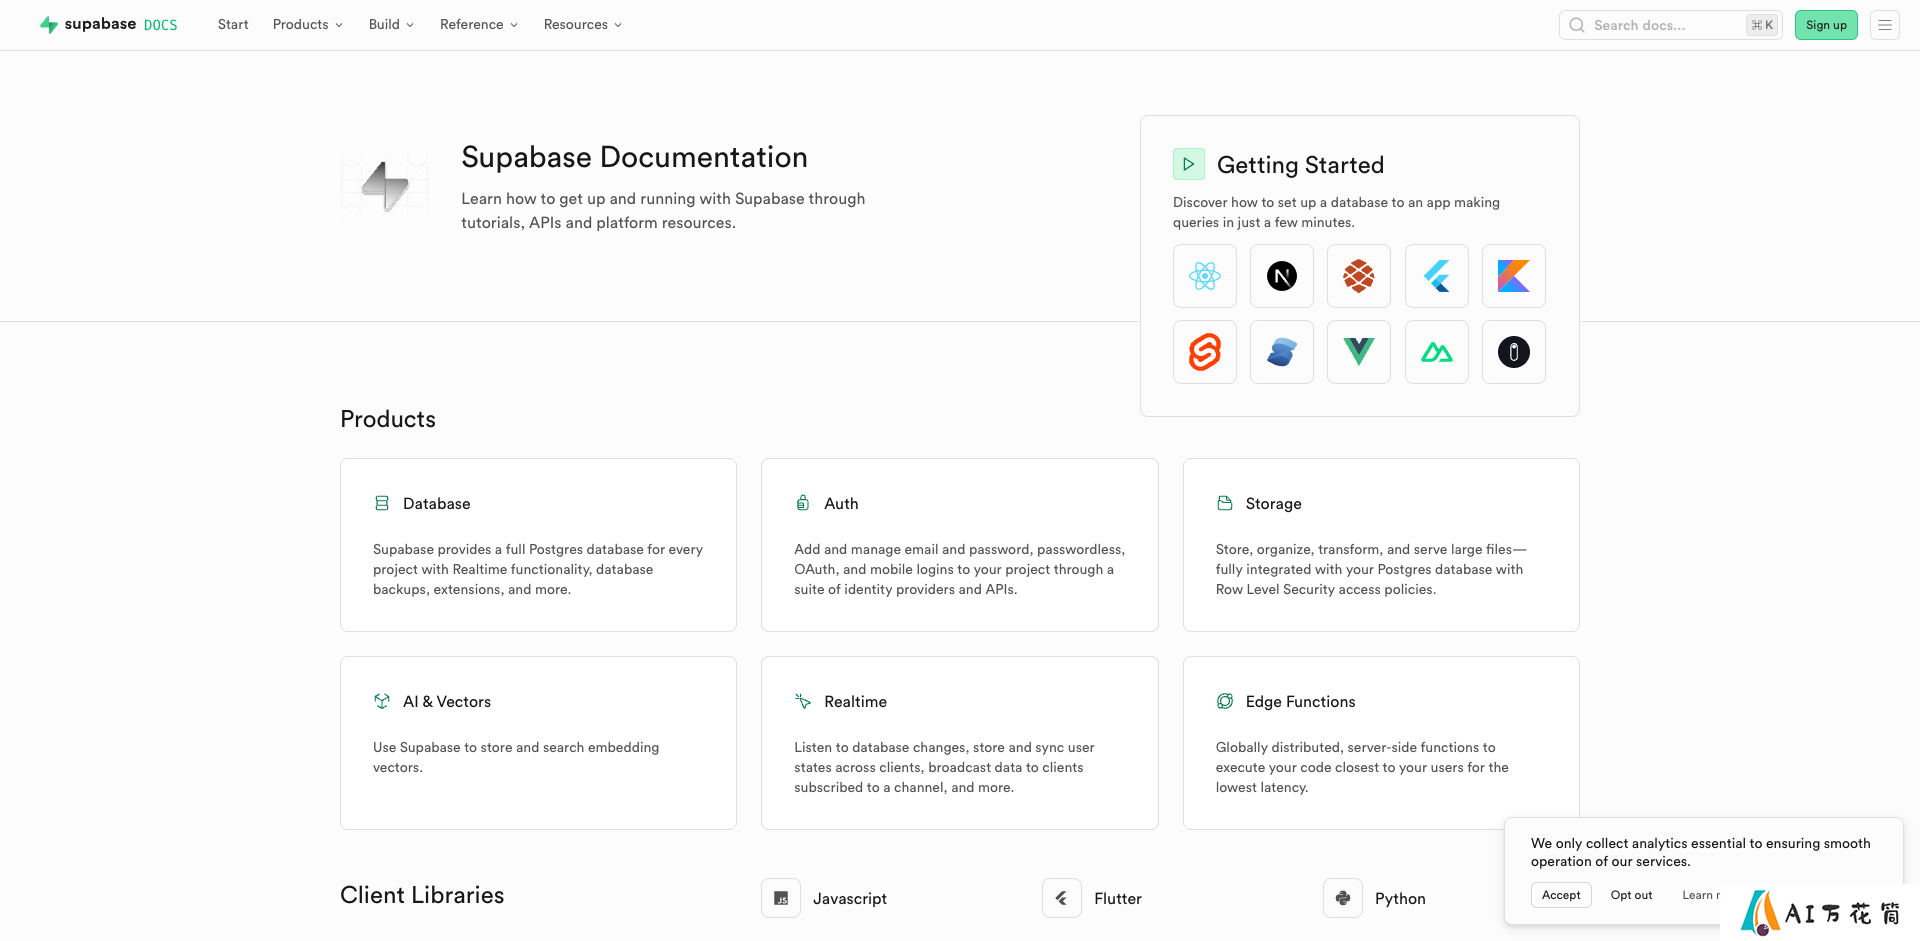
Task: Open the Edge Functions product title
Action: pyautogui.click(x=1300, y=701)
